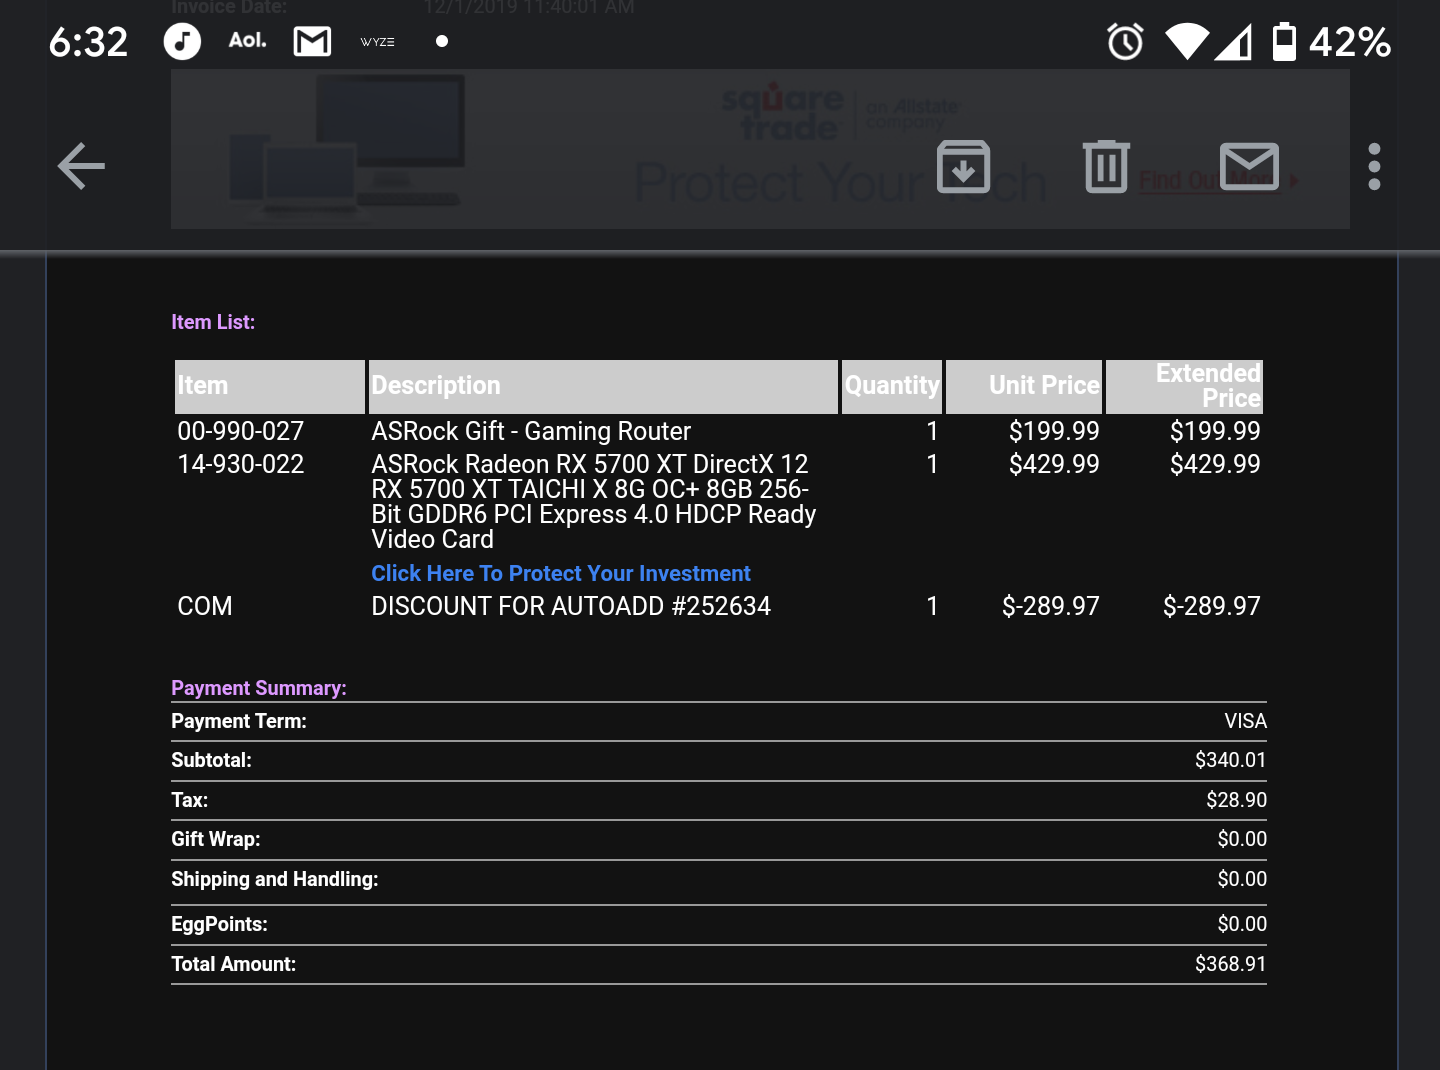
Task: Select the $340.01 subtotal value
Action: coord(1230,760)
